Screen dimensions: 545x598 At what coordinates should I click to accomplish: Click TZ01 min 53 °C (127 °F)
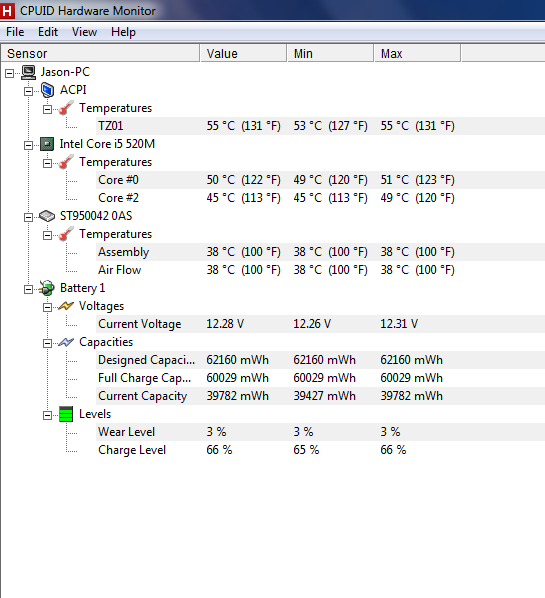click(x=330, y=126)
